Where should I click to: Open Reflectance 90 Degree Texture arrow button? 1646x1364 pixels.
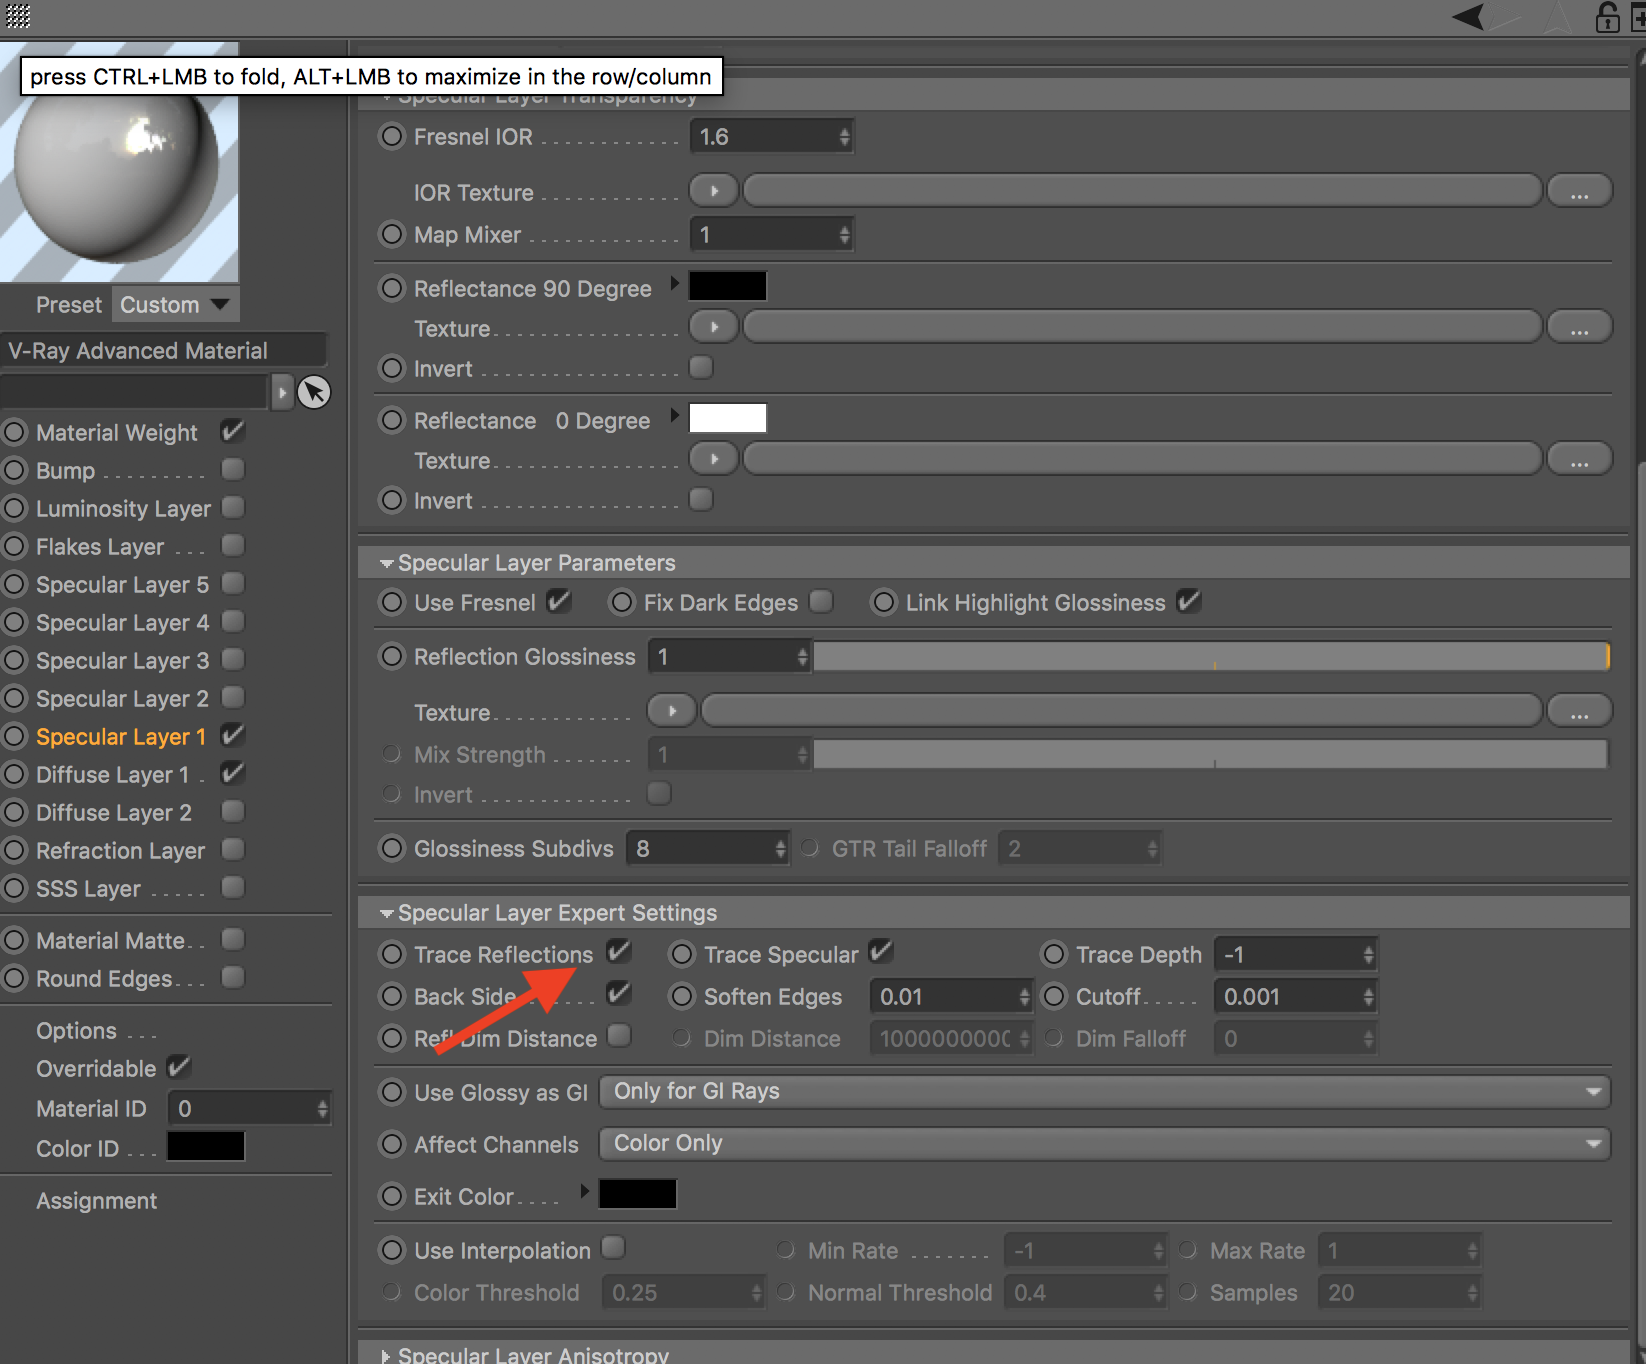pos(714,327)
